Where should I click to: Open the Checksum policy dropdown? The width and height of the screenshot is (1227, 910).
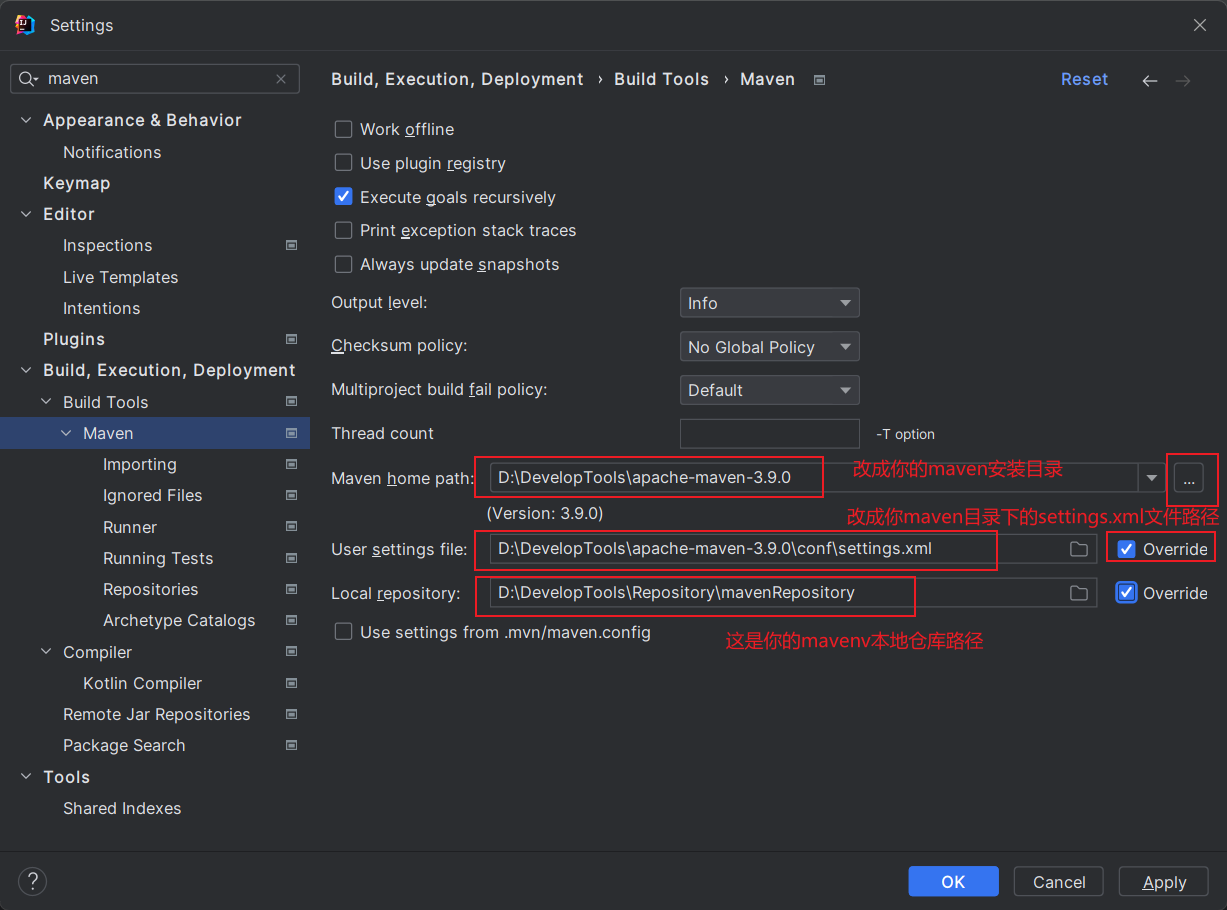(x=769, y=347)
